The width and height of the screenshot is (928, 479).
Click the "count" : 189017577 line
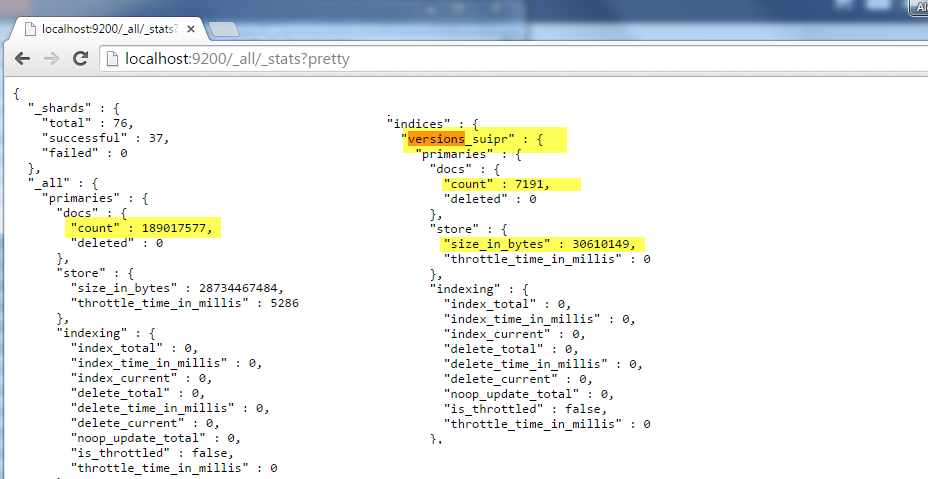pyautogui.click(x=141, y=228)
